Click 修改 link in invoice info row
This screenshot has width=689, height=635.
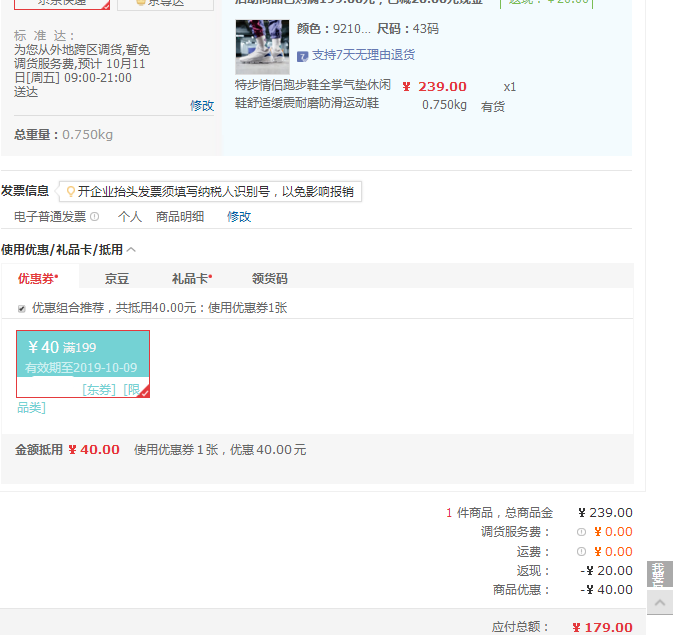click(x=239, y=217)
